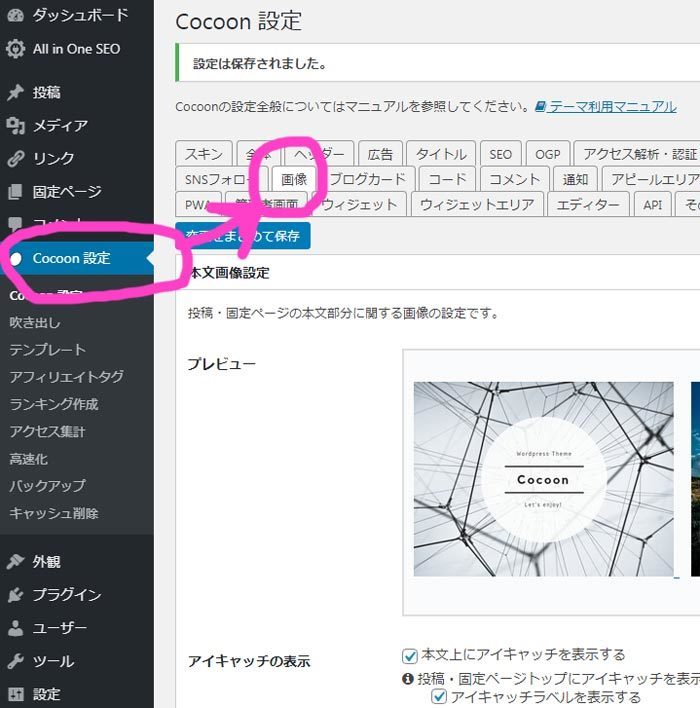Viewport: 700px width, 708px height.
Task: Open the ヘッダー tab
Action: click(x=319, y=154)
